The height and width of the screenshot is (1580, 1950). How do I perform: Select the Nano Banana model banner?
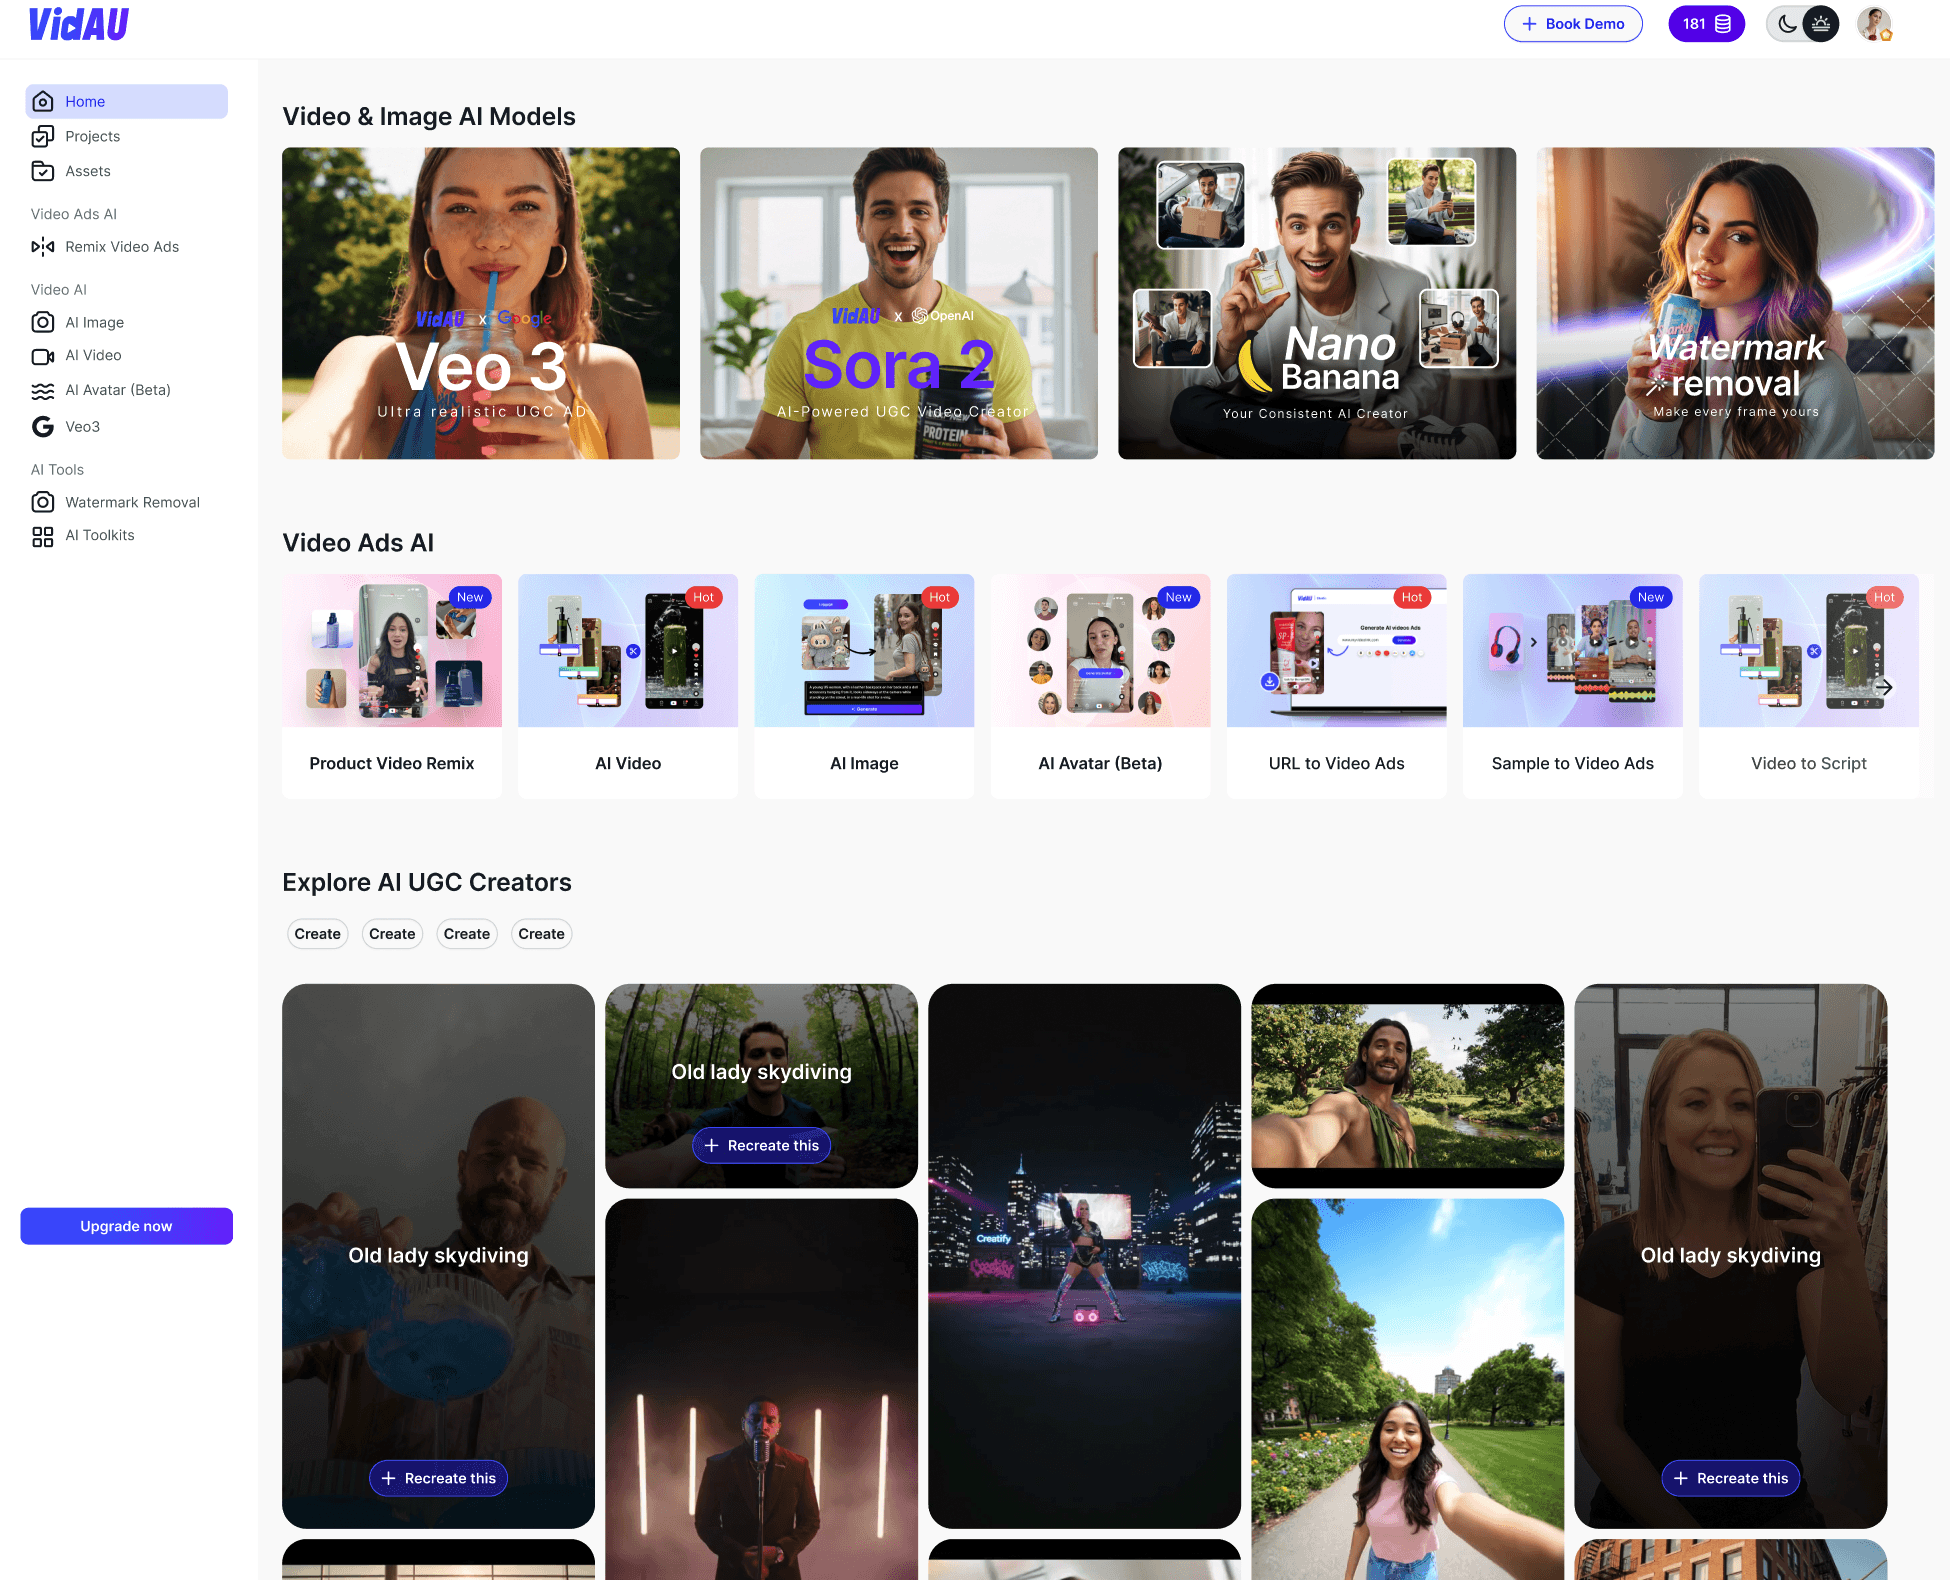pos(1317,303)
